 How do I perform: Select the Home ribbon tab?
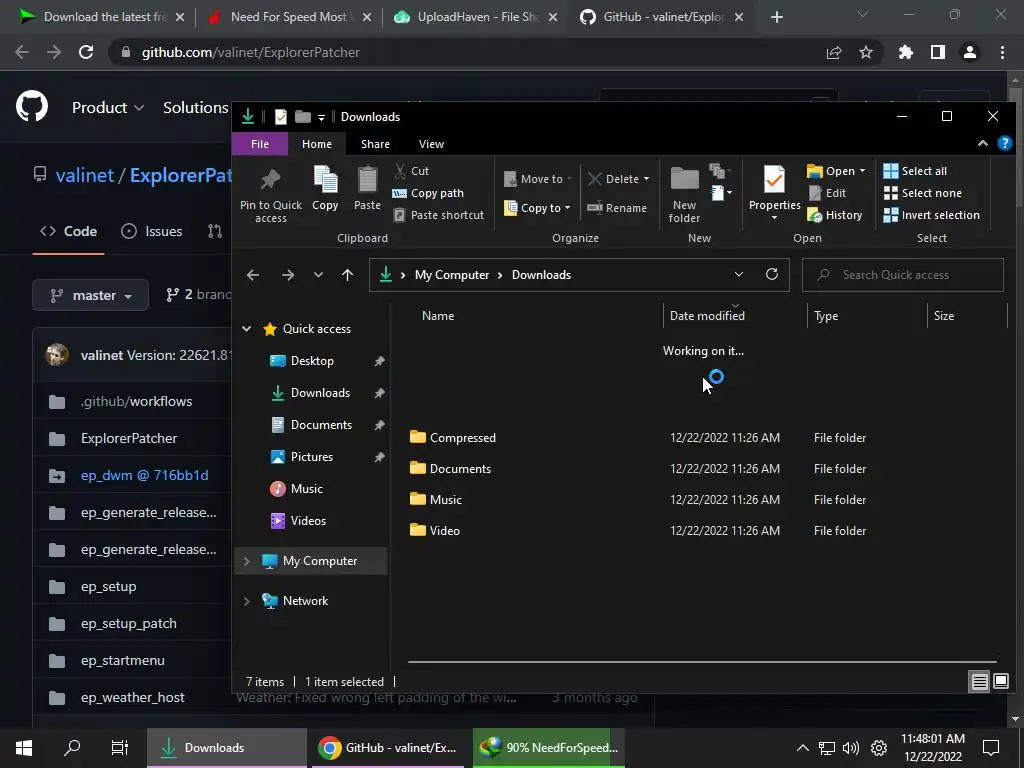point(317,144)
